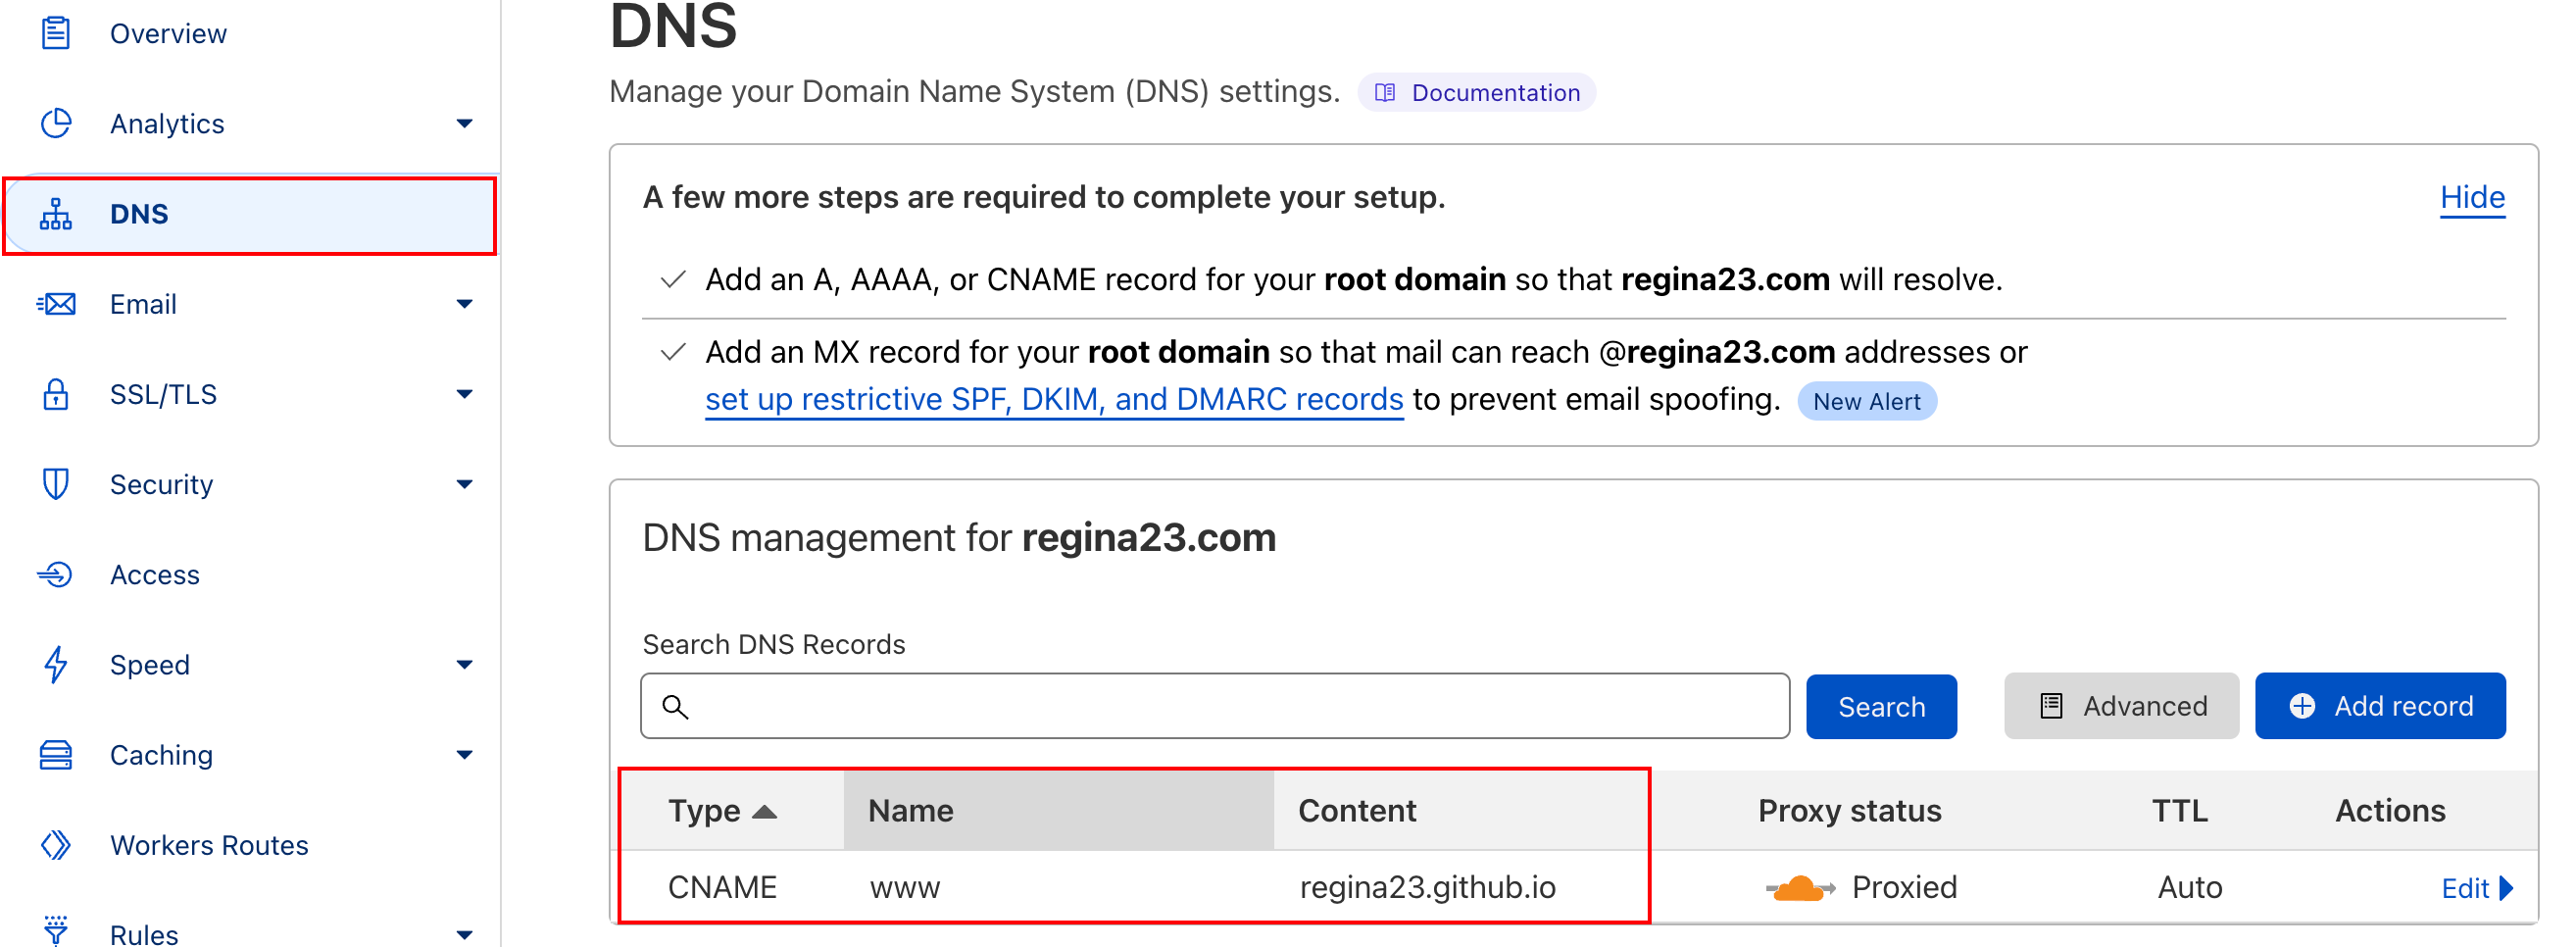Click the Auto TTL value

pos(2190,887)
